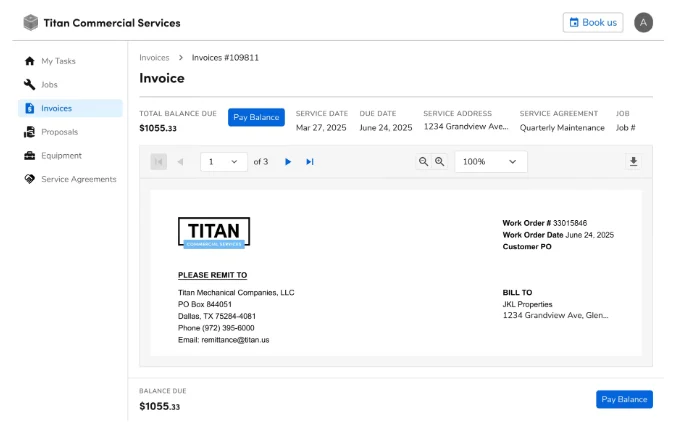Screen dimensions: 694x442
Task: Click Quarterly Maintenance service agreement value
Action: (562, 128)
